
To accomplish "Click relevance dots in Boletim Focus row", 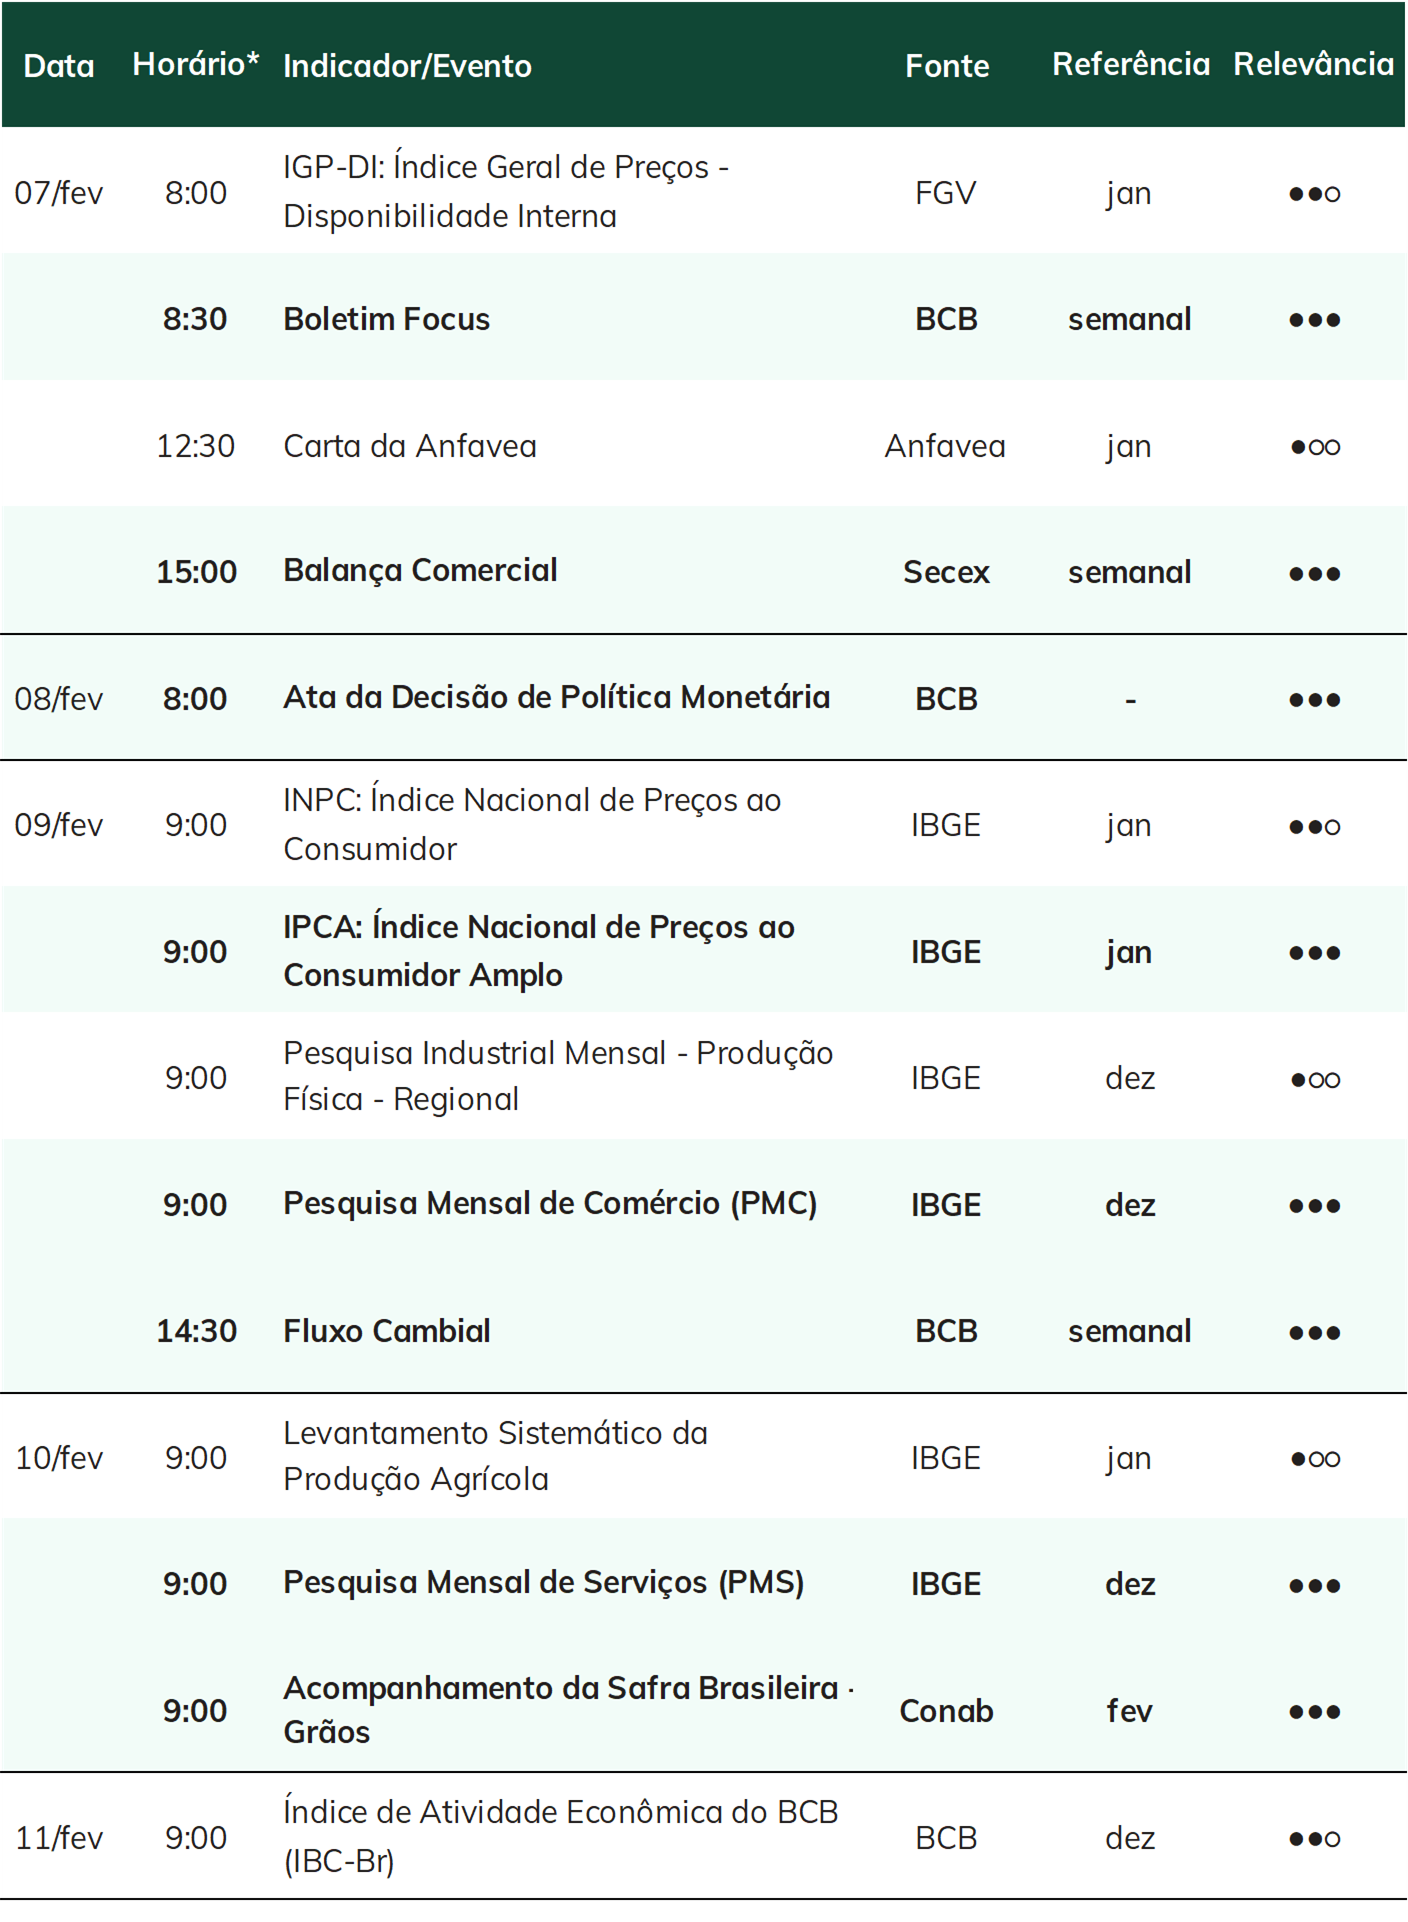I will pos(1314,320).
